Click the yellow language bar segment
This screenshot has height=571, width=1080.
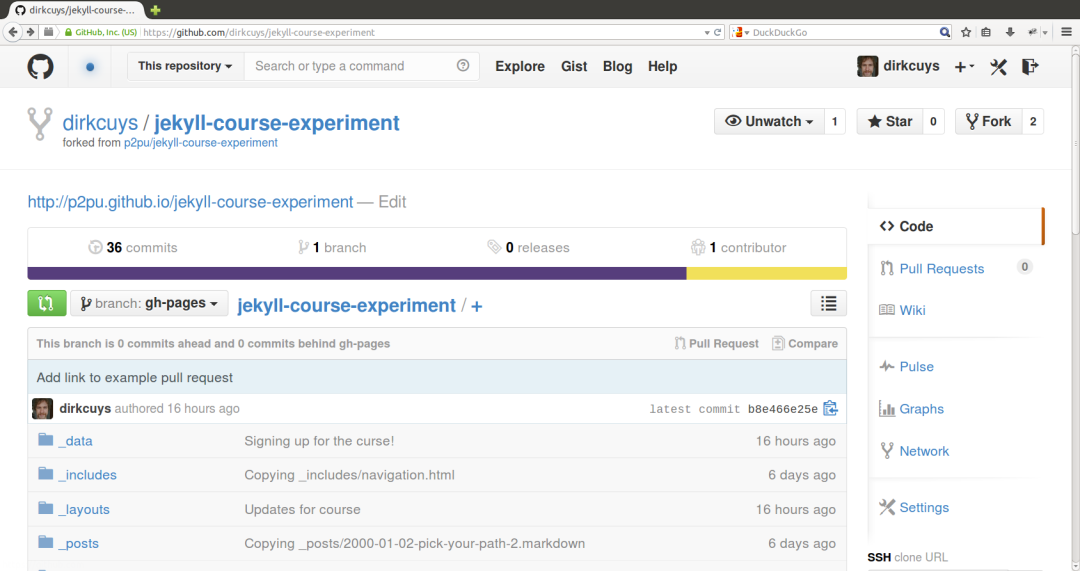pos(767,273)
